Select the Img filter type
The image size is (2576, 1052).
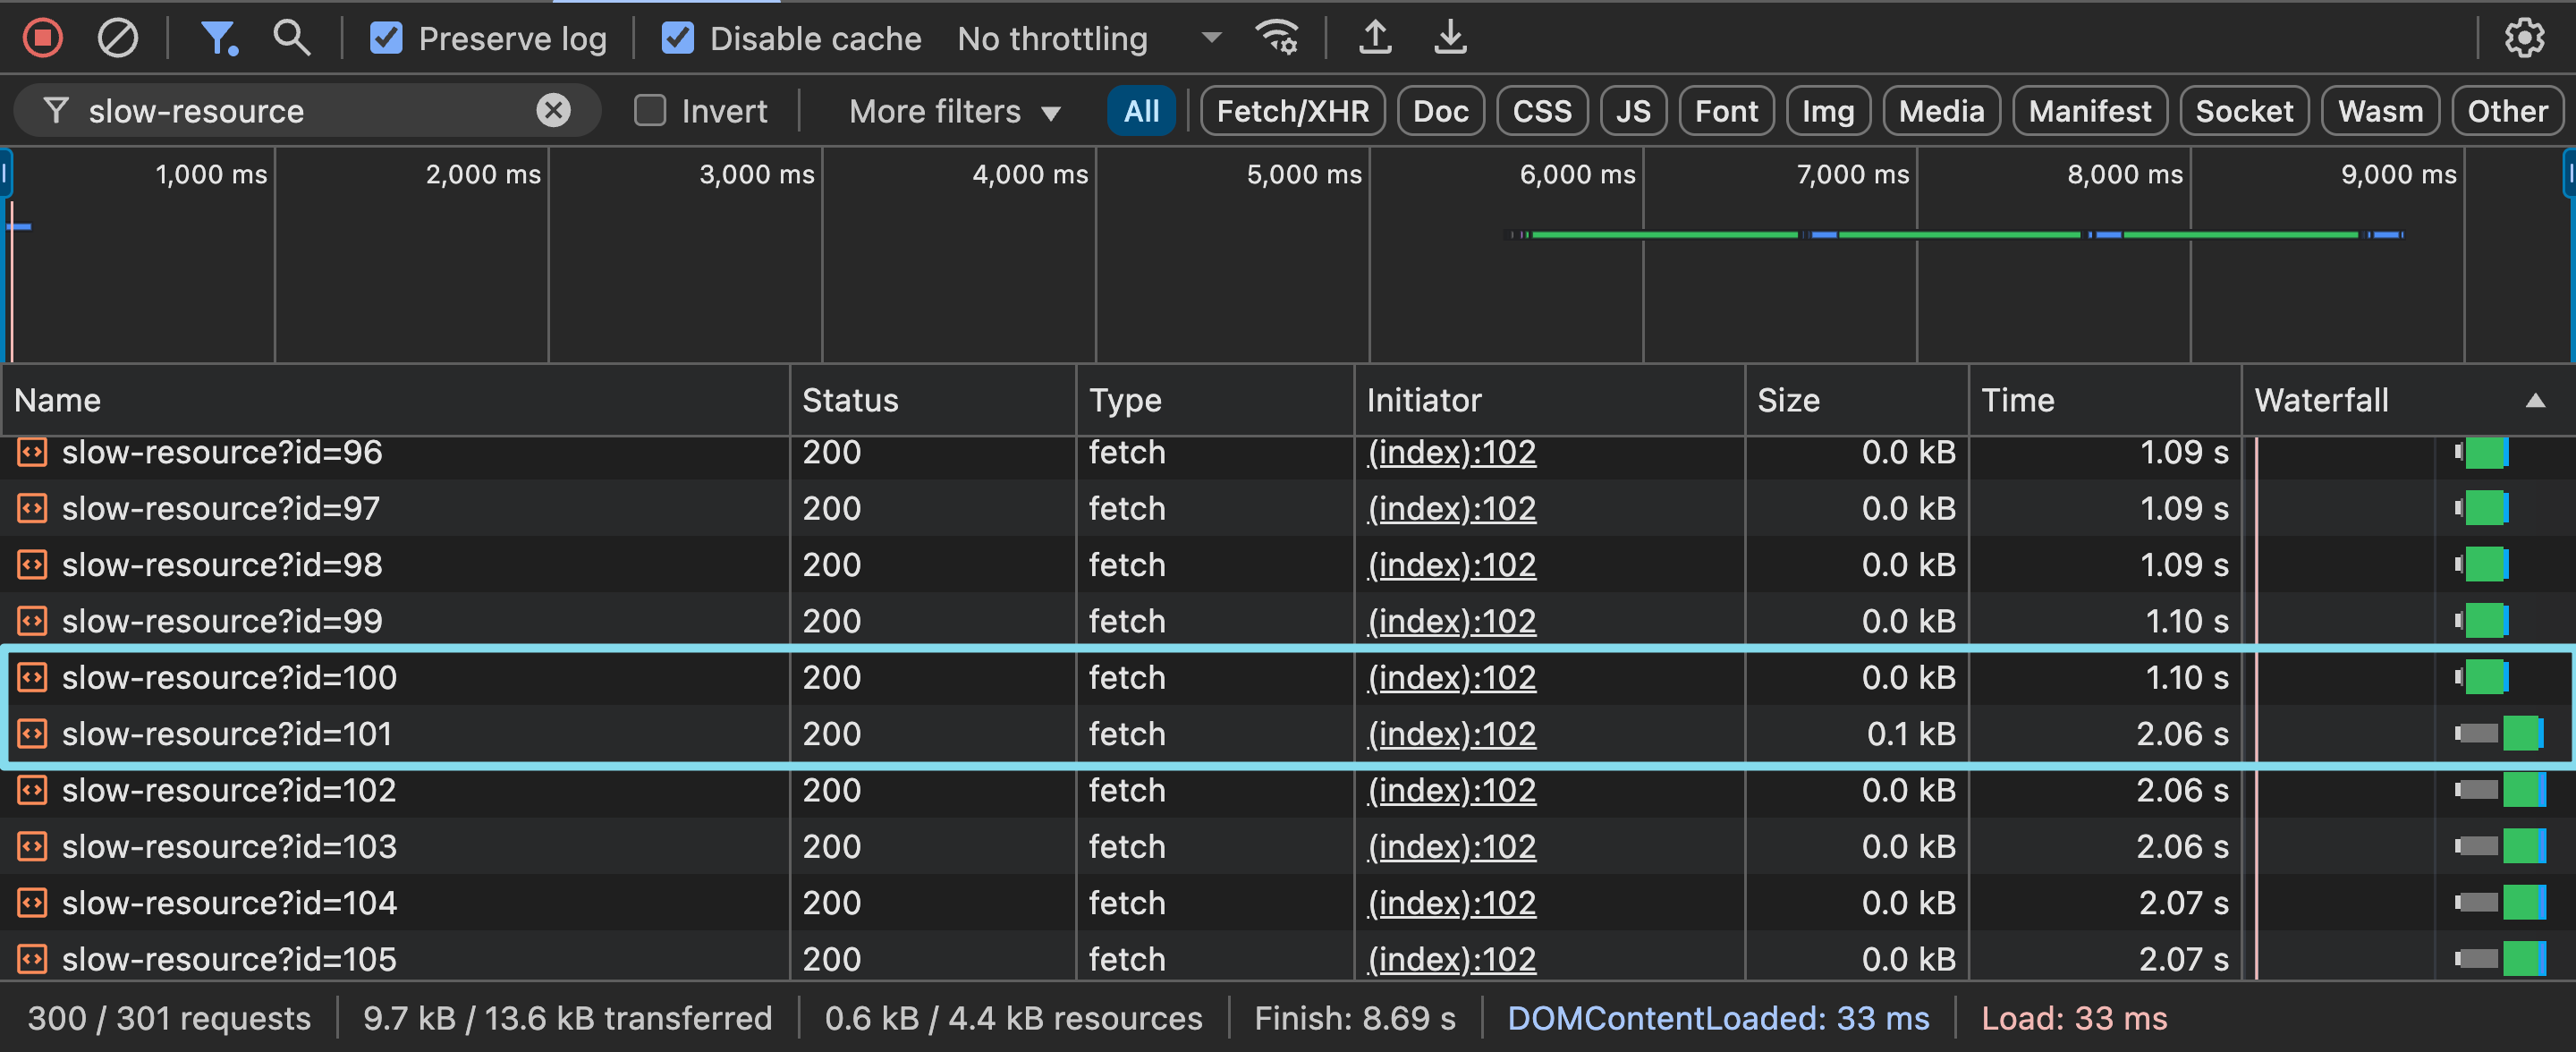1827,111
